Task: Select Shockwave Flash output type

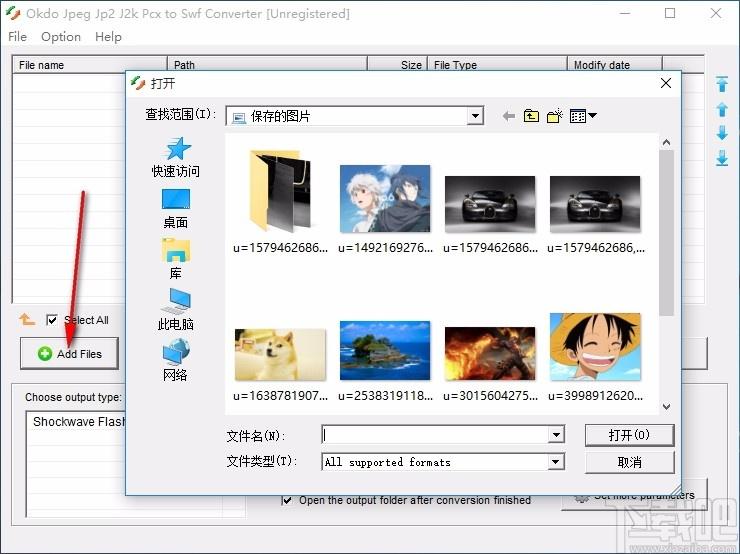Action: pos(78,421)
